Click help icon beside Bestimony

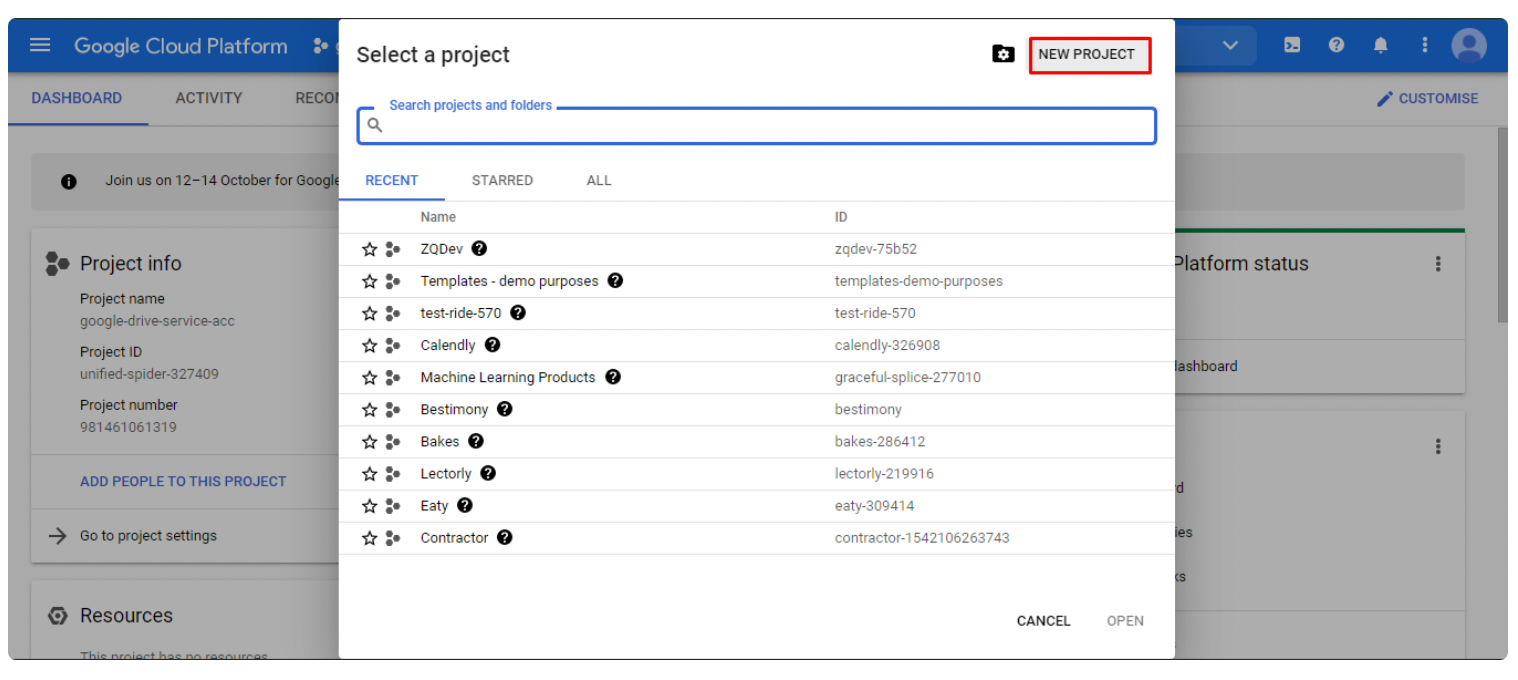pyautogui.click(x=505, y=409)
